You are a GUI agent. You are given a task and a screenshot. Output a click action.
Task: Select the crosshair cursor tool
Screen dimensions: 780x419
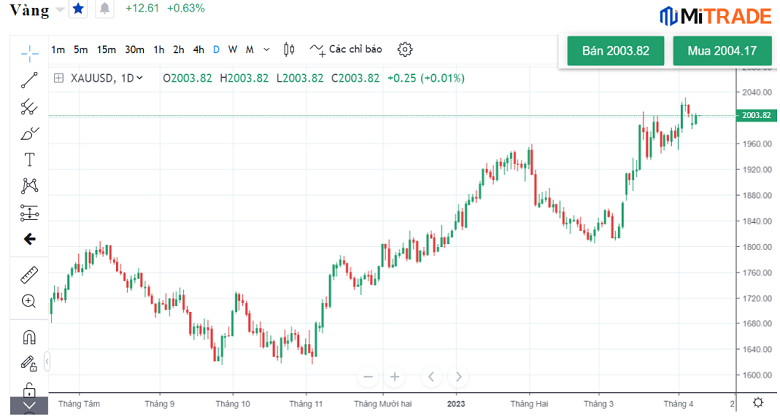pos(29,51)
